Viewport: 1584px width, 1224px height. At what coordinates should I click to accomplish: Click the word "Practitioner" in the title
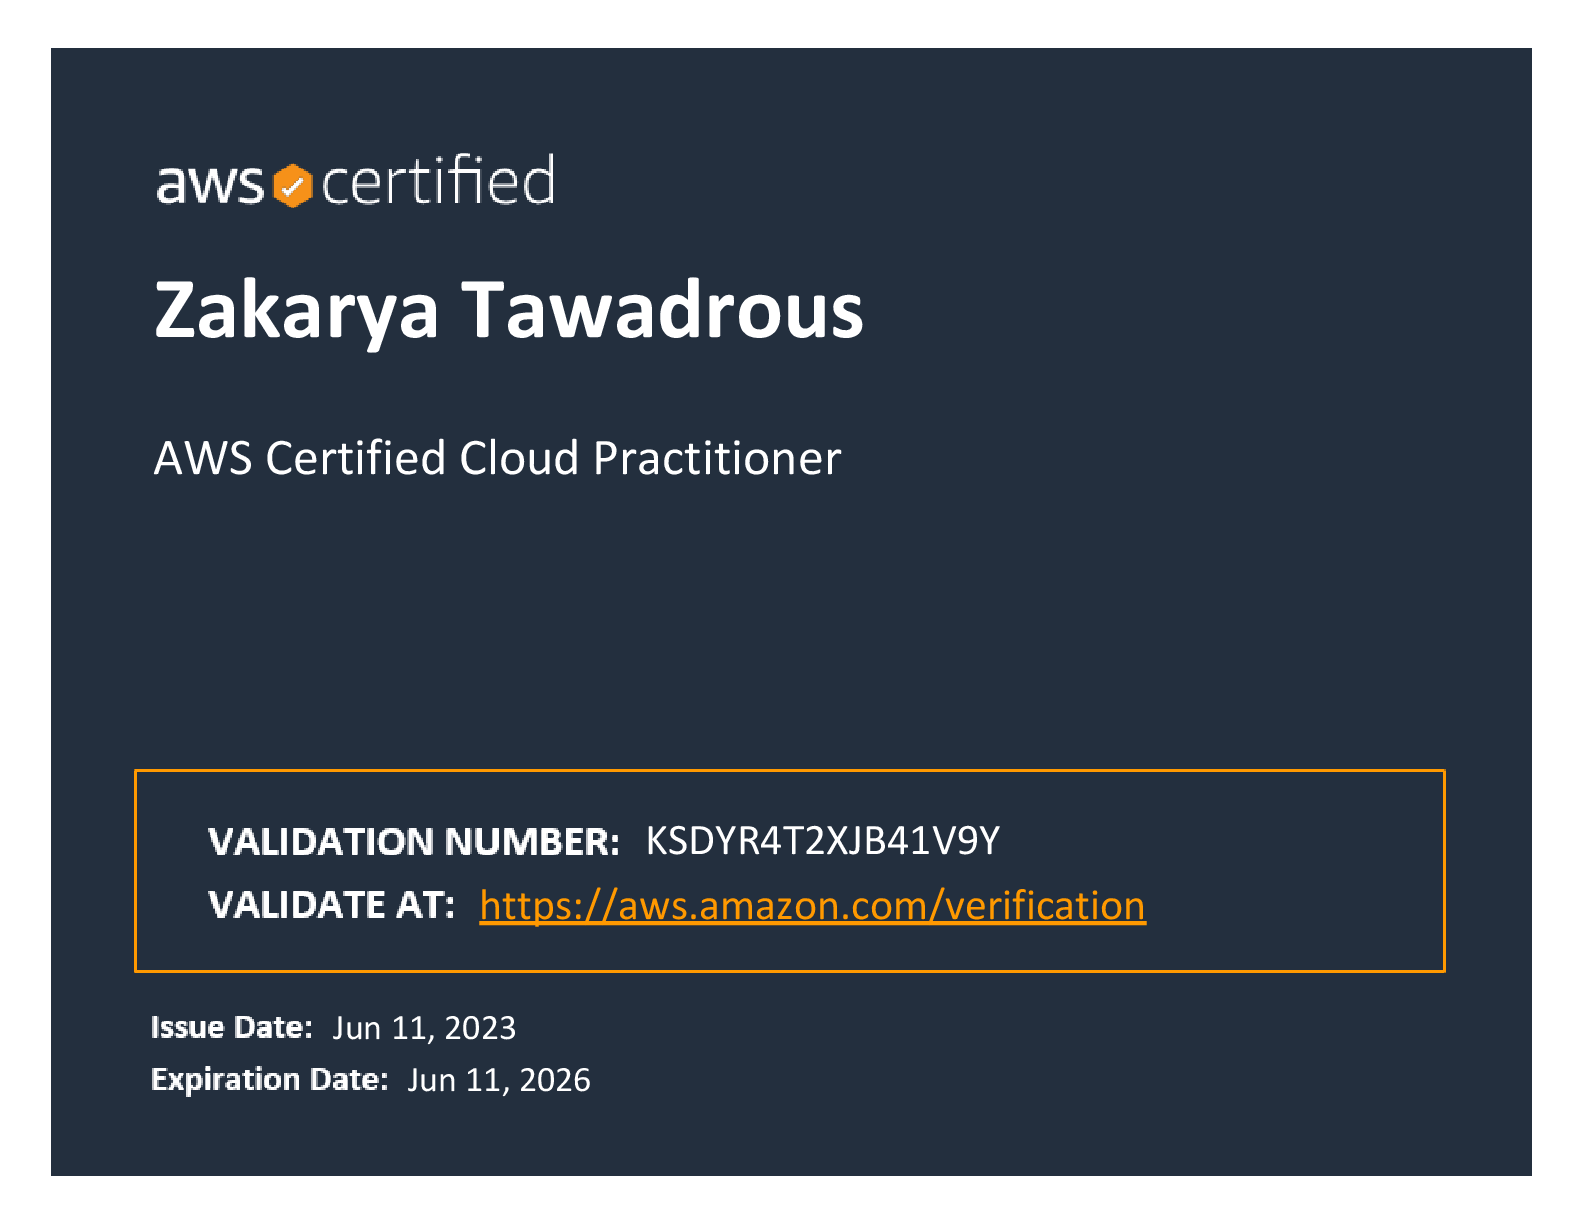coord(717,458)
